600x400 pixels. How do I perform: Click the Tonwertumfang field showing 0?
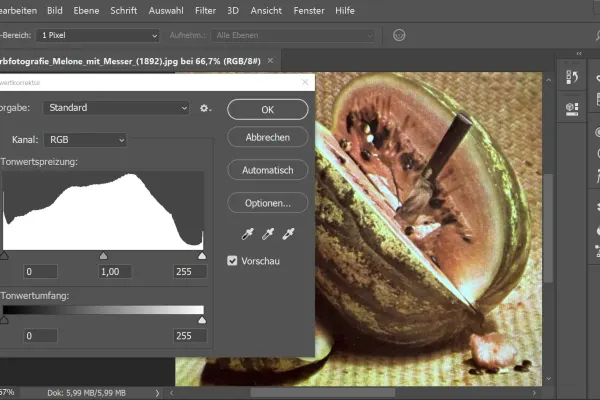pyautogui.click(x=40, y=336)
